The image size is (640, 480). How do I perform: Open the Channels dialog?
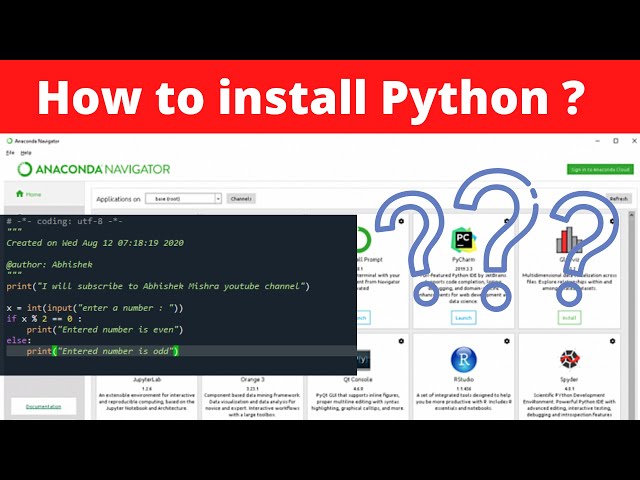tap(241, 199)
